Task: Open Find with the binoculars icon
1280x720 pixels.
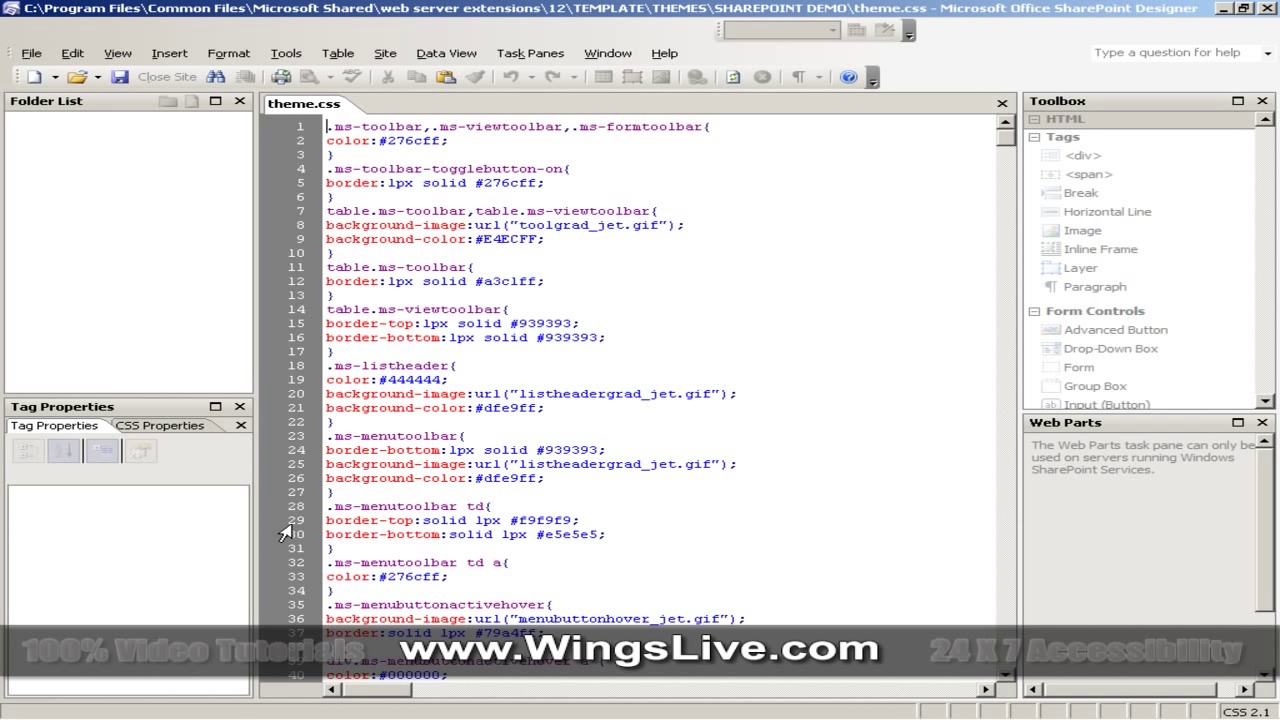Action: click(x=216, y=77)
